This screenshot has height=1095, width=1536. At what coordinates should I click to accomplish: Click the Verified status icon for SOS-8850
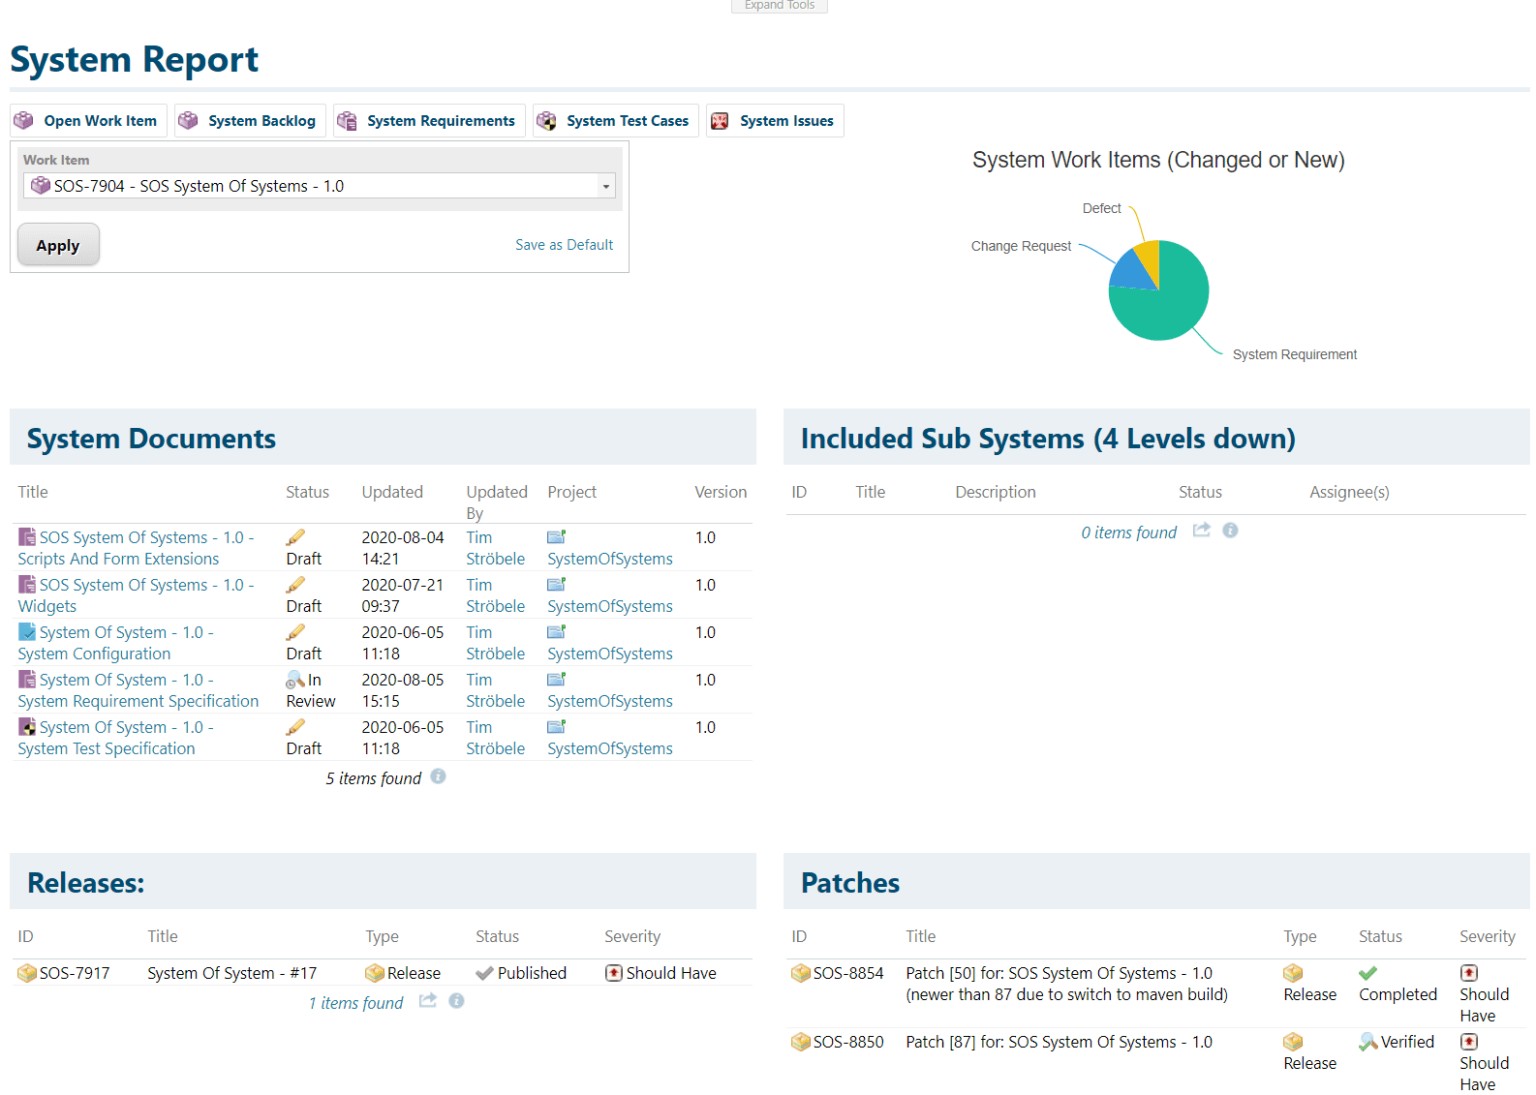(x=1367, y=1041)
